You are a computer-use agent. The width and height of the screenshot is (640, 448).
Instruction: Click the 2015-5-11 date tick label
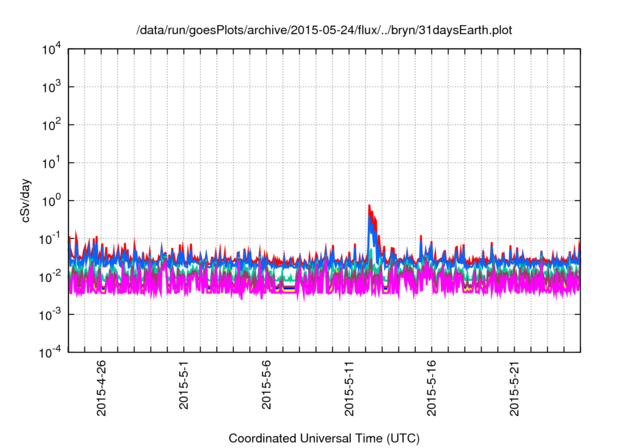(350, 389)
